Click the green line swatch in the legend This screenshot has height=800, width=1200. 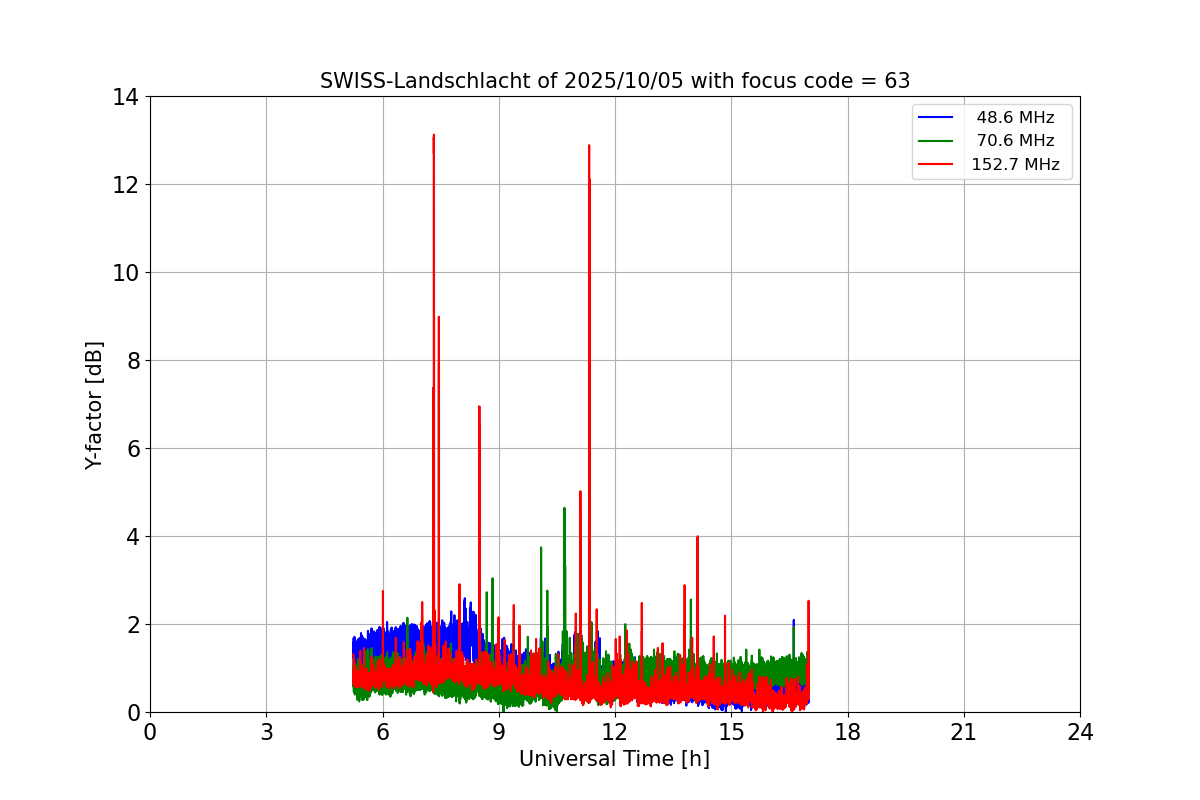[x=936, y=141]
